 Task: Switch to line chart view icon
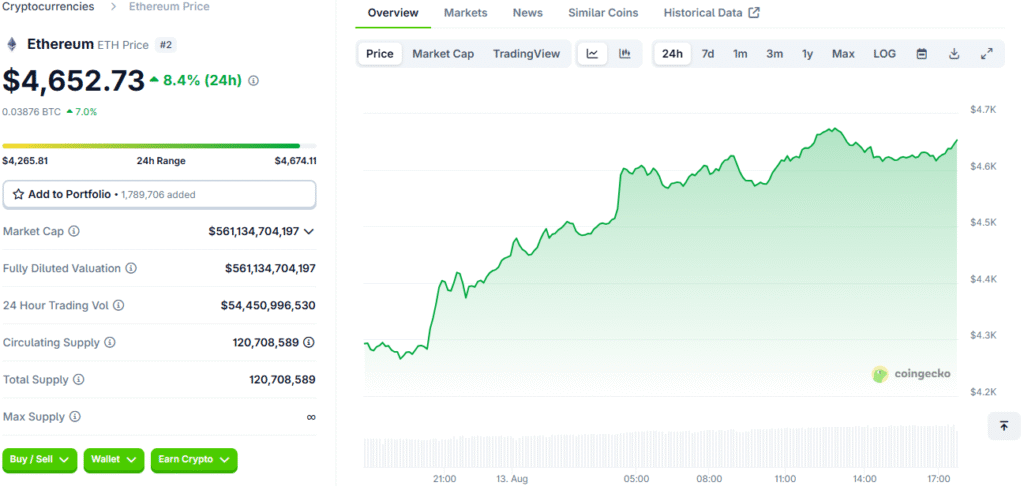[592, 54]
